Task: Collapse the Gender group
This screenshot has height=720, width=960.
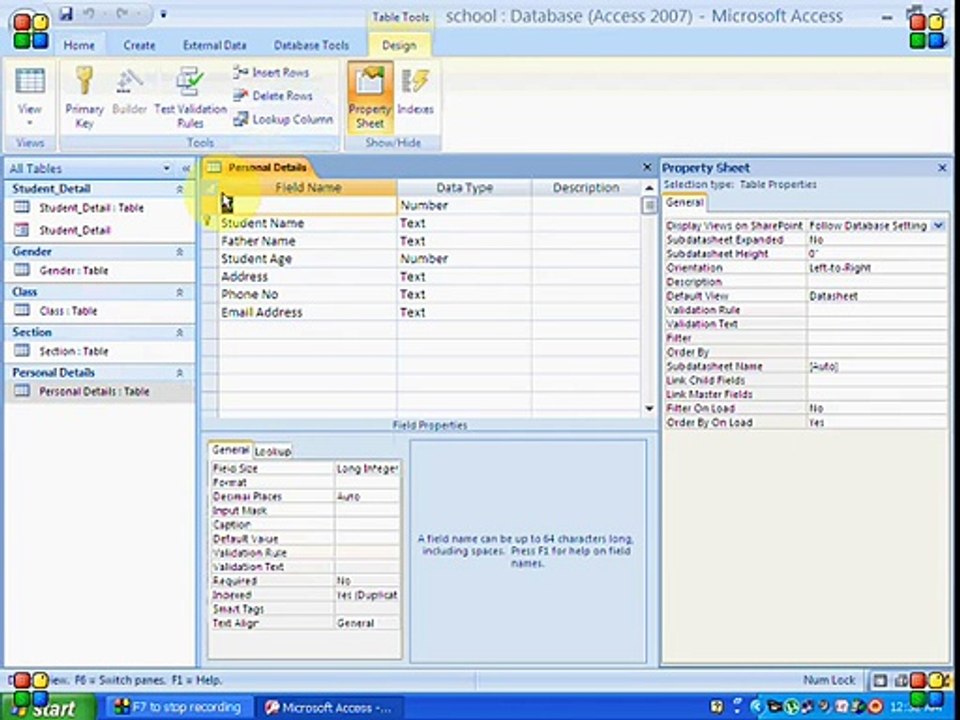Action: click(x=179, y=252)
